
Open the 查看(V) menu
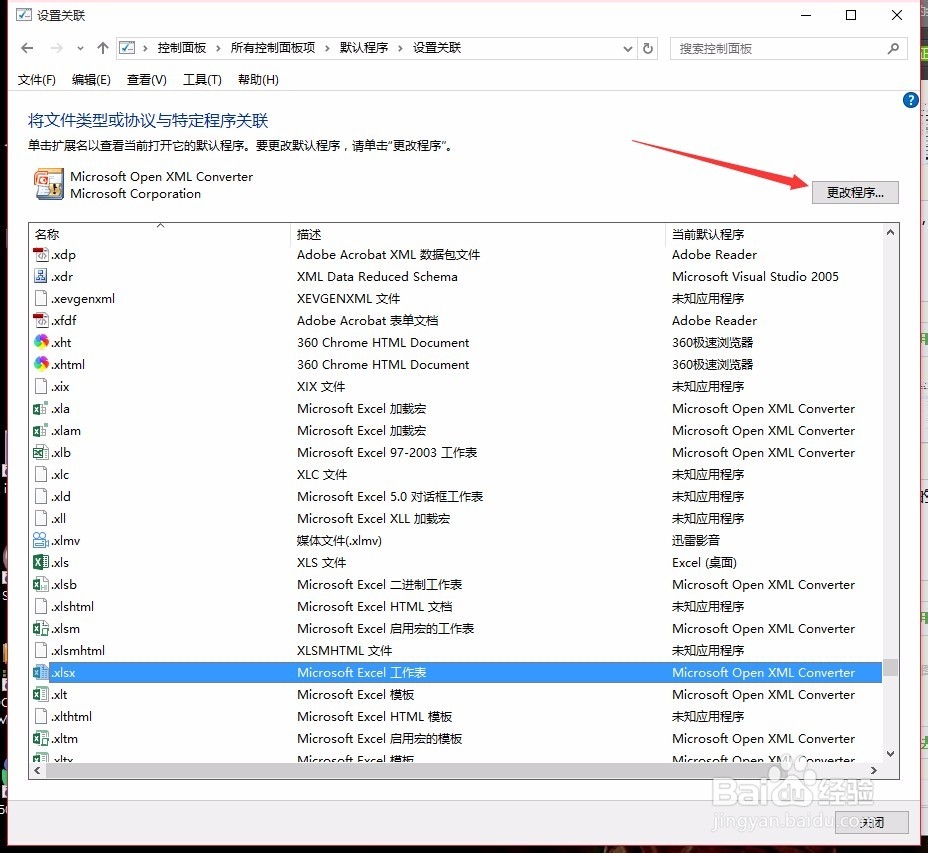145,80
